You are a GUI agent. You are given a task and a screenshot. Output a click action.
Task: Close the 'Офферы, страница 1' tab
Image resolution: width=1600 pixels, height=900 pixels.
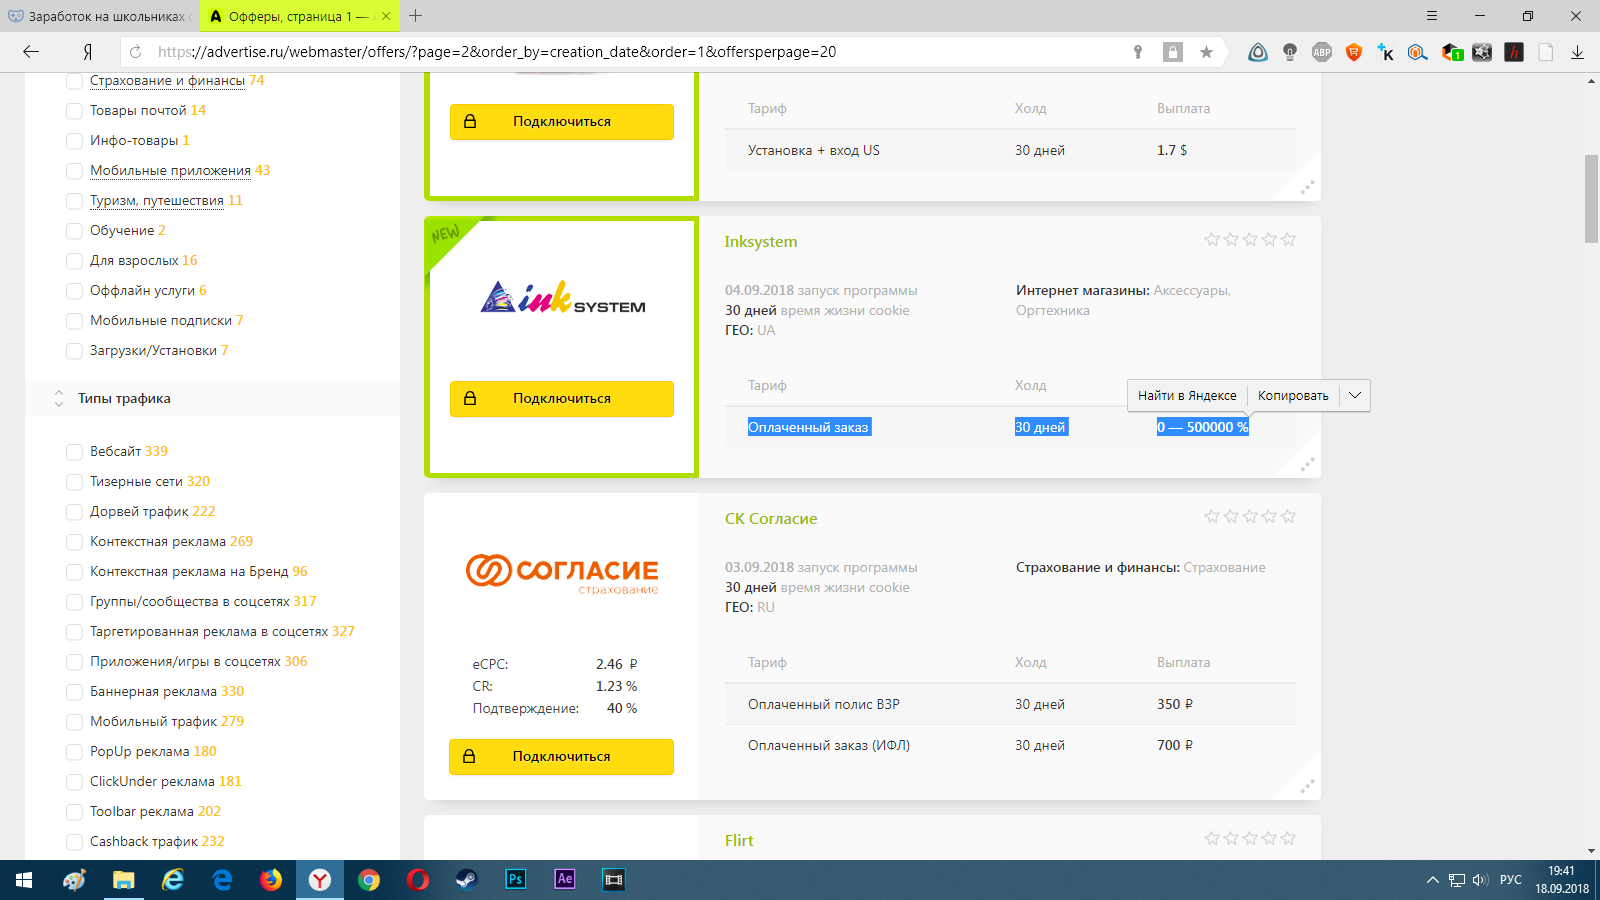coord(386,16)
